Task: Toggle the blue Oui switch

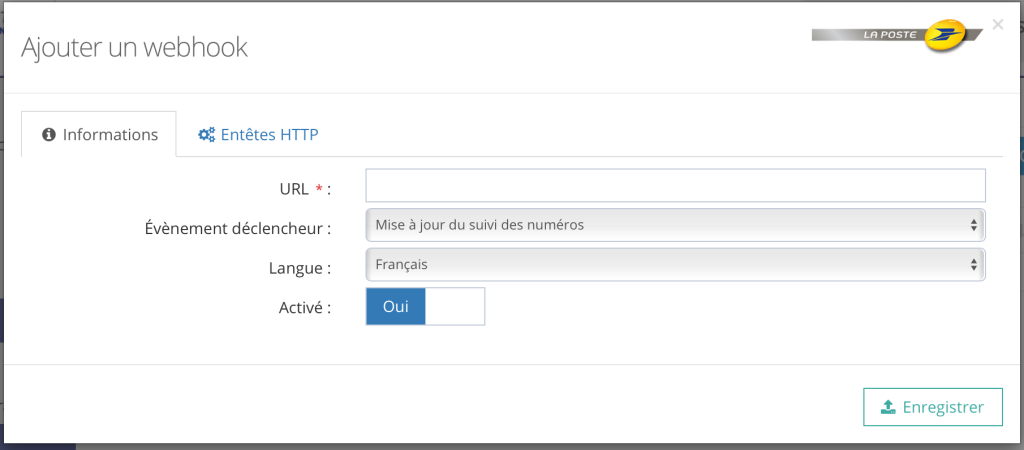Action: click(x=396, y=307)
